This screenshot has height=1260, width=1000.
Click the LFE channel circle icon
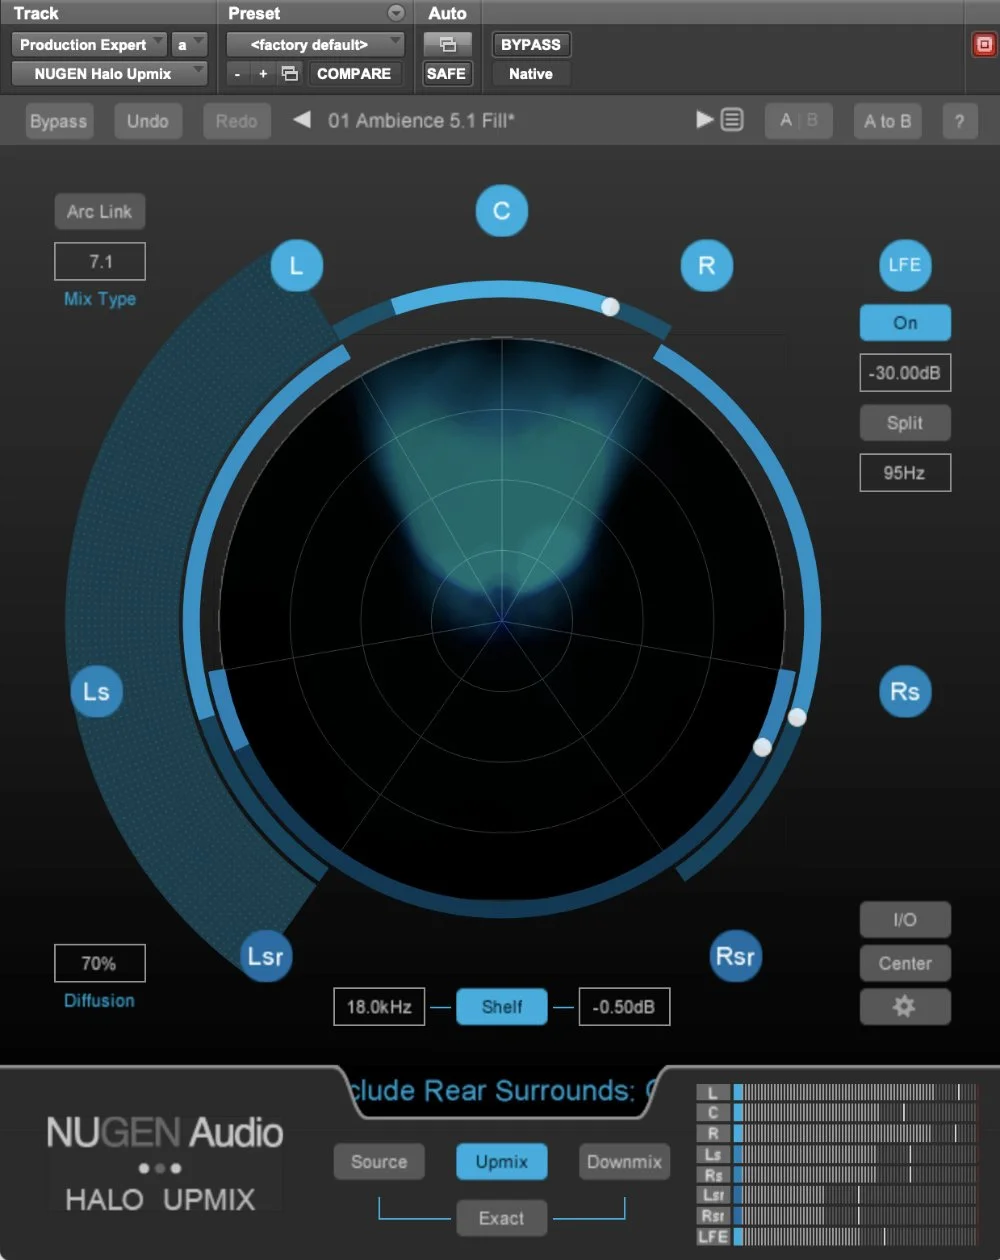[905, 266]
